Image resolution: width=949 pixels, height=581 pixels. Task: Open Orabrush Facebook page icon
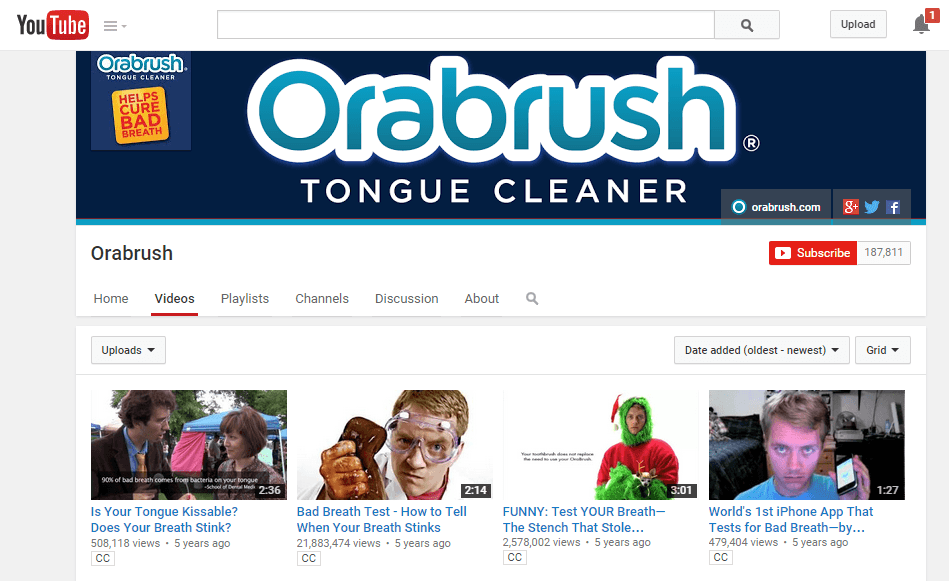893,207
